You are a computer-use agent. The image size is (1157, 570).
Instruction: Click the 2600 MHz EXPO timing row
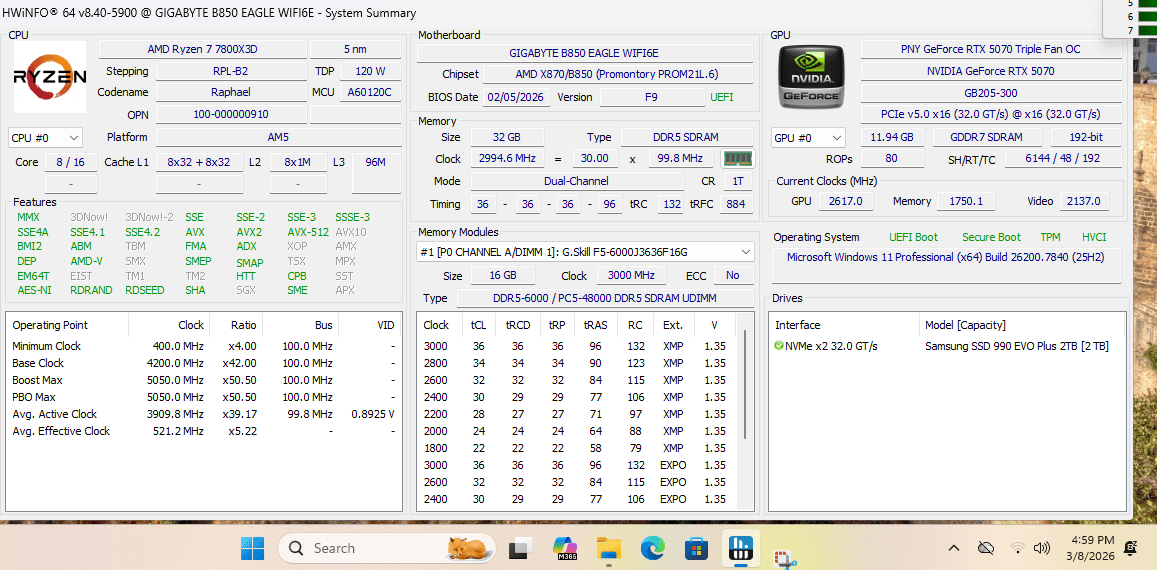coord(577,482)
